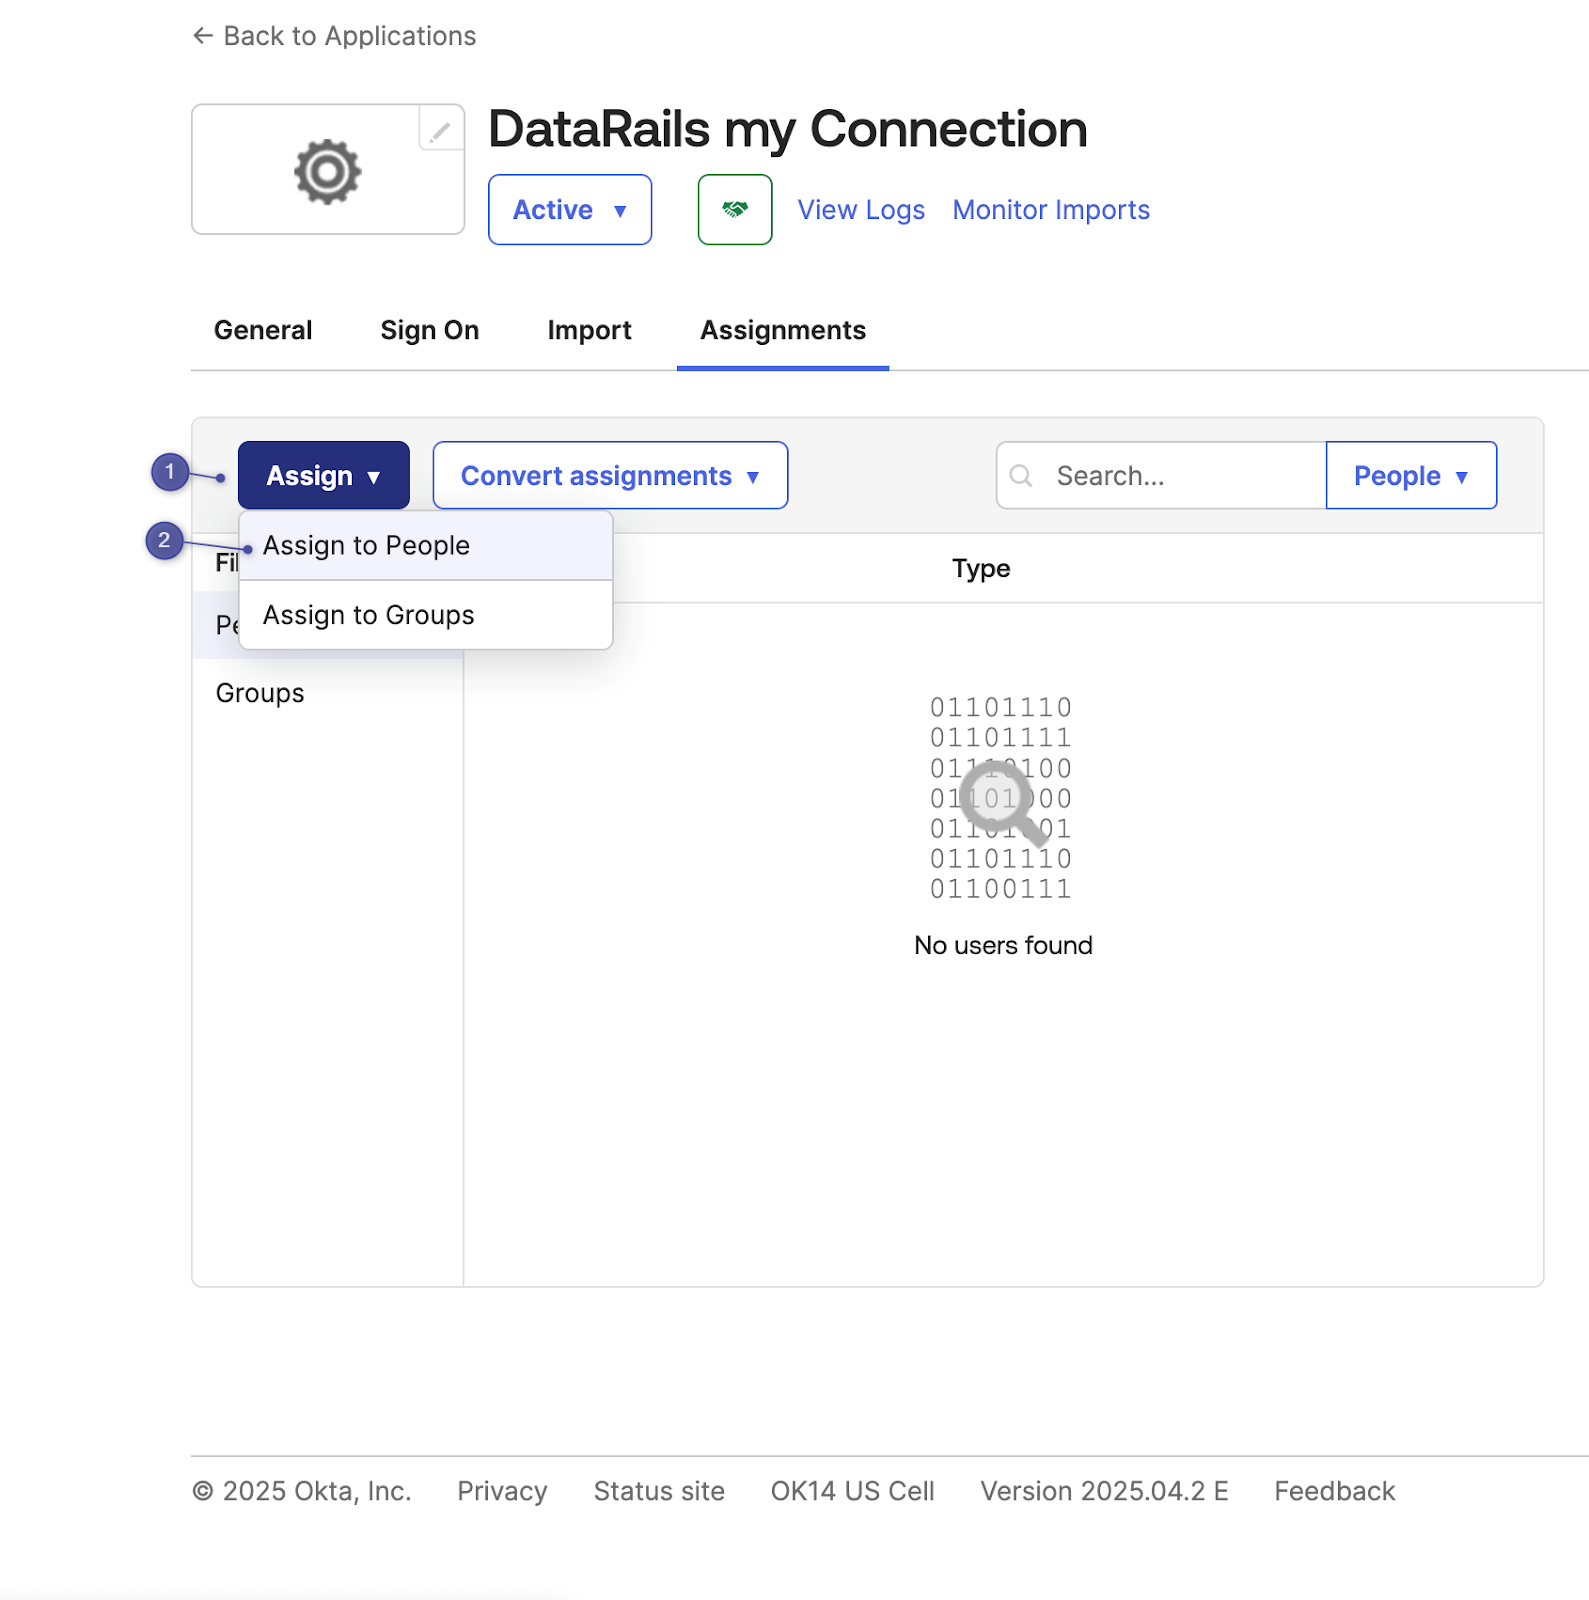Open the Active status dropdown
1589x1600 pixels.
click(x=569, y=210)
